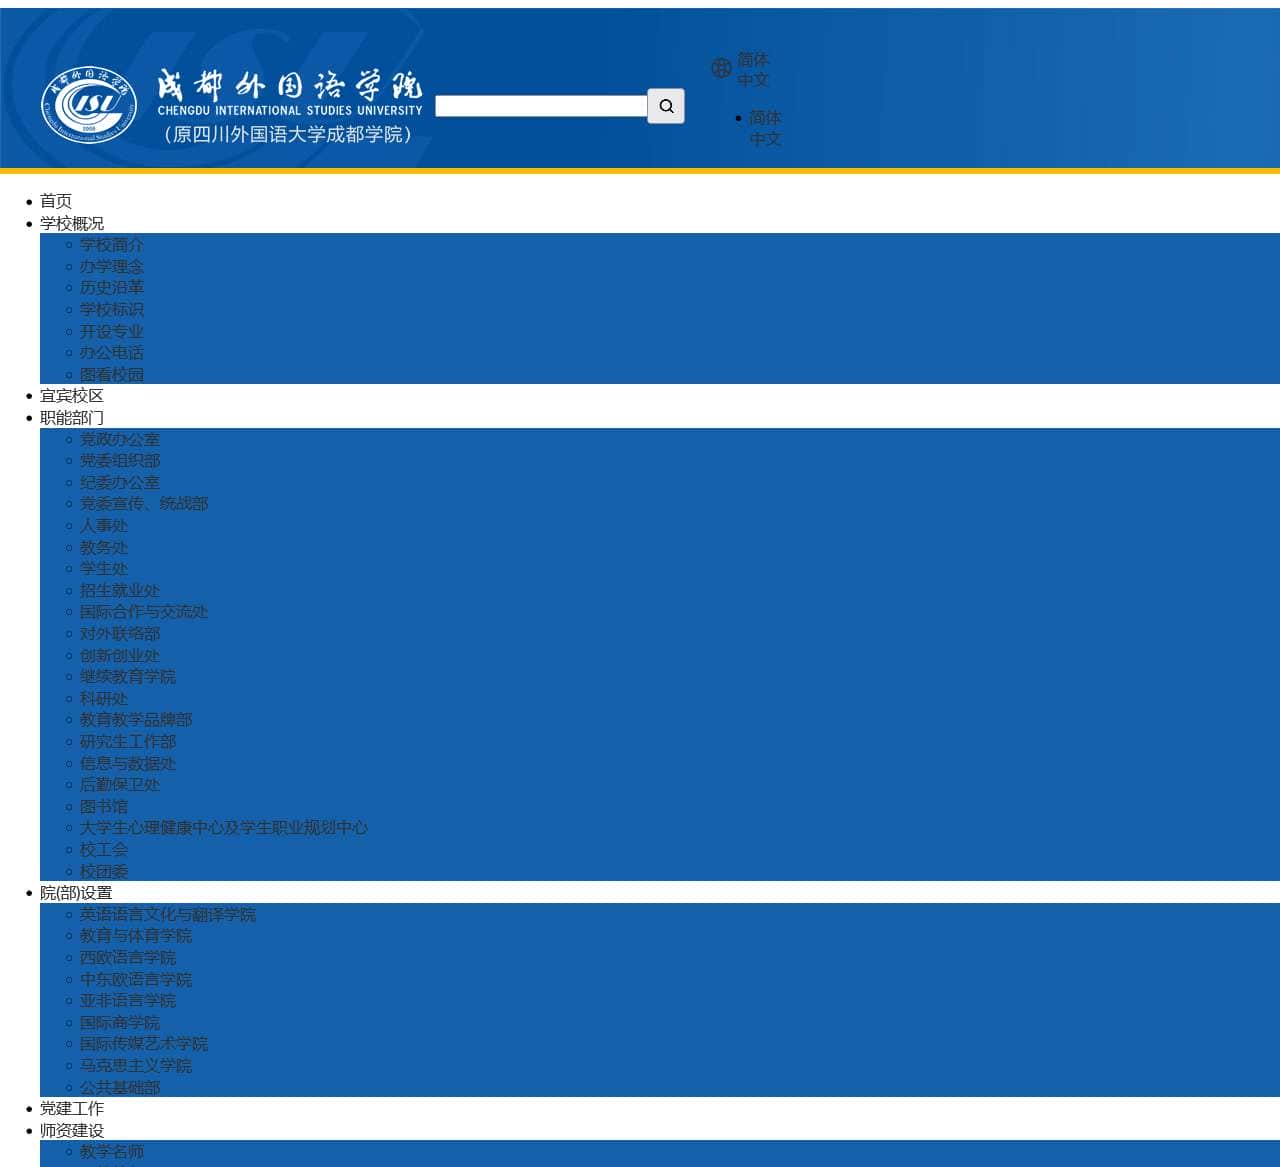Open the 国际商学院 link
The image size is (1280, 1167).
pos(120,1023)
